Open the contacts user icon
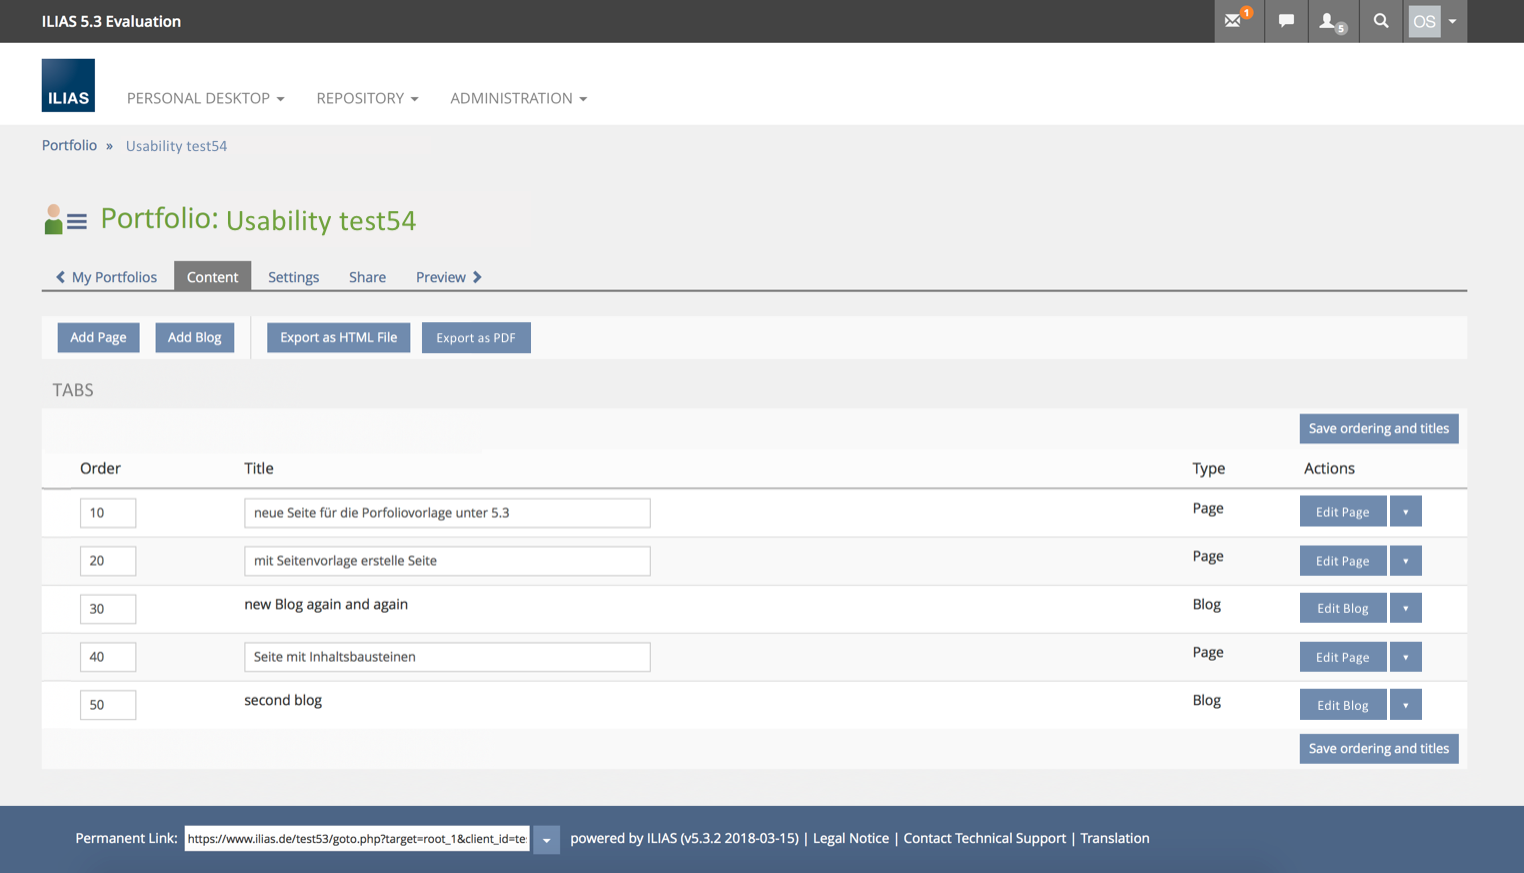Viewport: 1524px width, 873px height. pos(1330,21)
